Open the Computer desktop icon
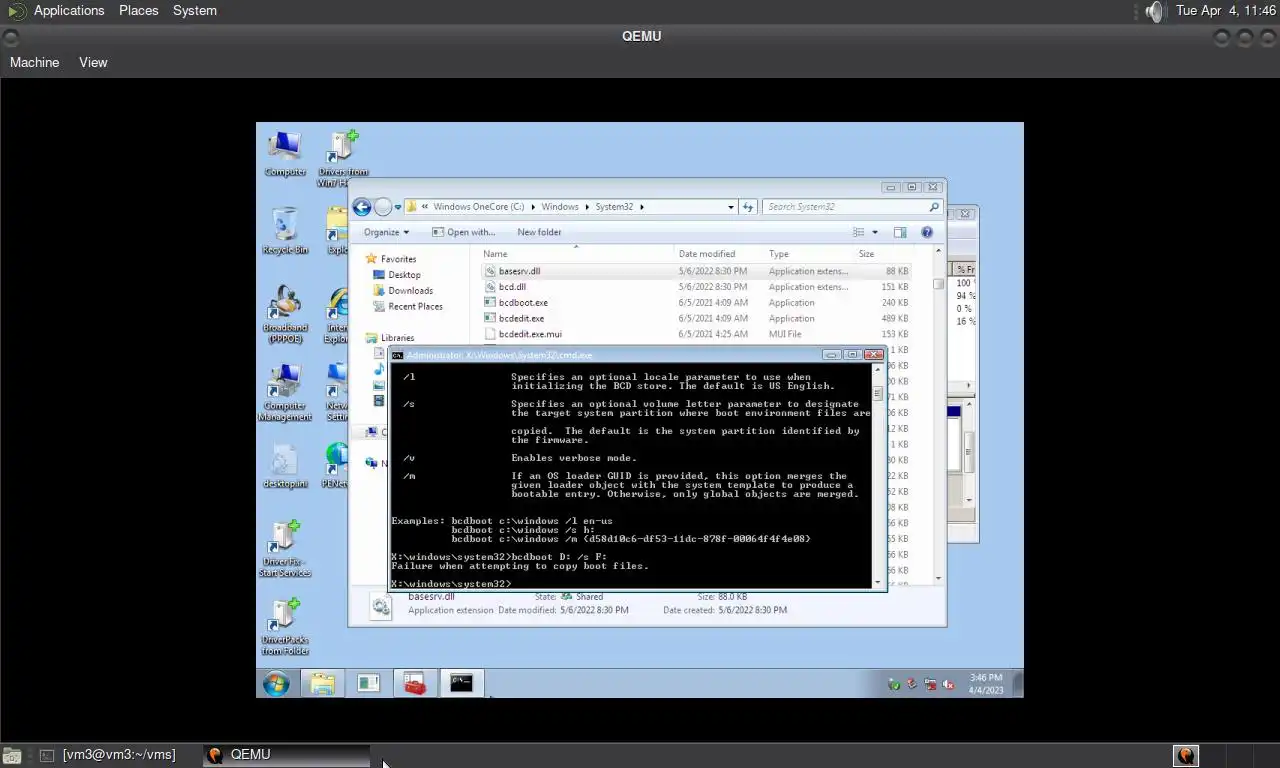The width and height of the screenshot is (1280, 768). (x=285, y=153)
